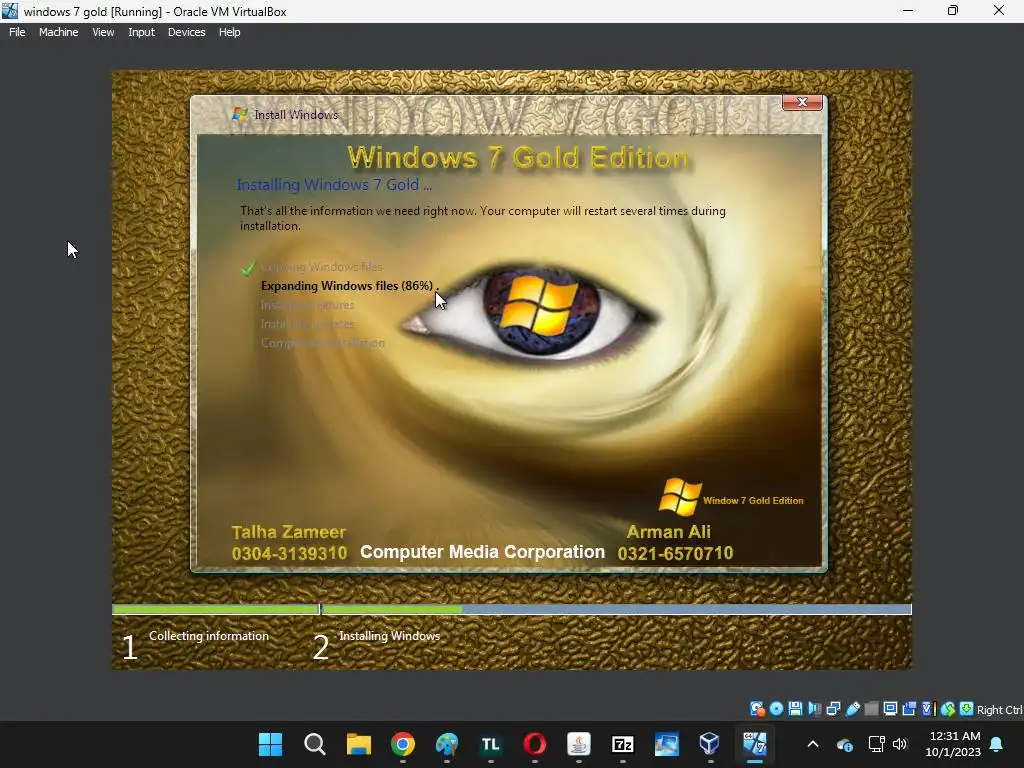
Task: Click the mouse integration status icon
Action: click(x=948, y=709)
